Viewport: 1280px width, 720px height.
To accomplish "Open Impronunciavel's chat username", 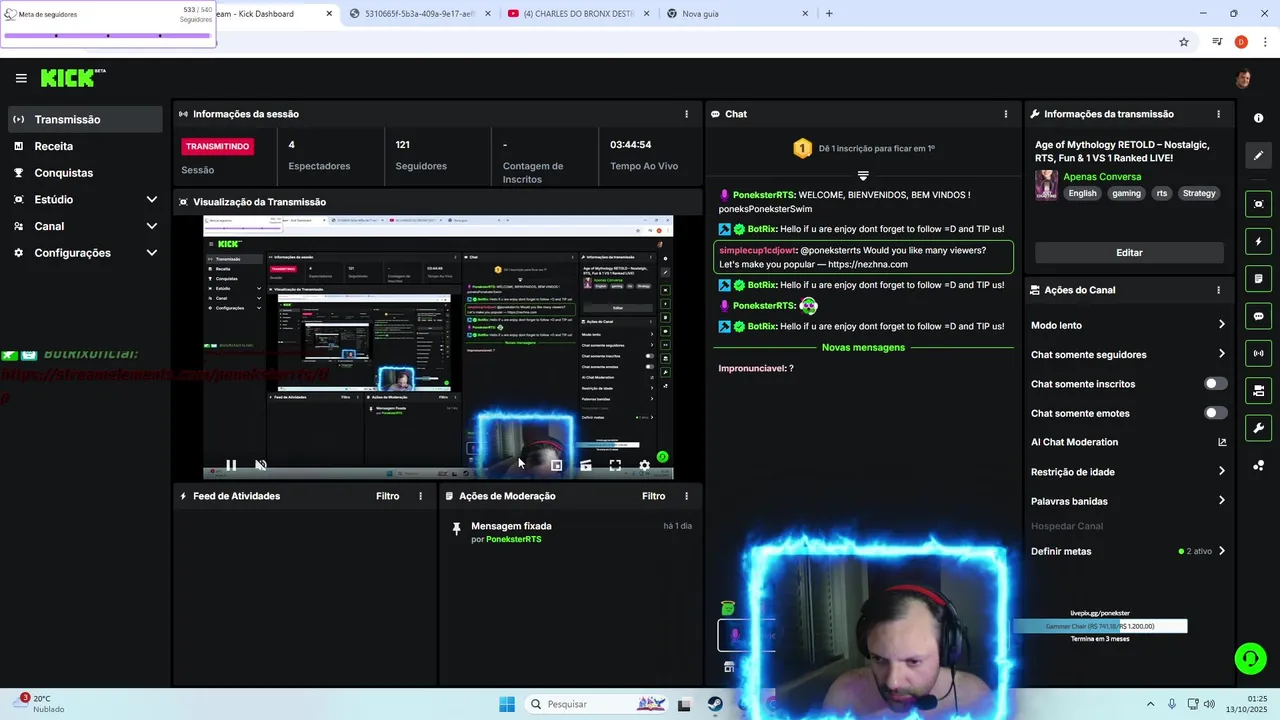I will point(752,368).
